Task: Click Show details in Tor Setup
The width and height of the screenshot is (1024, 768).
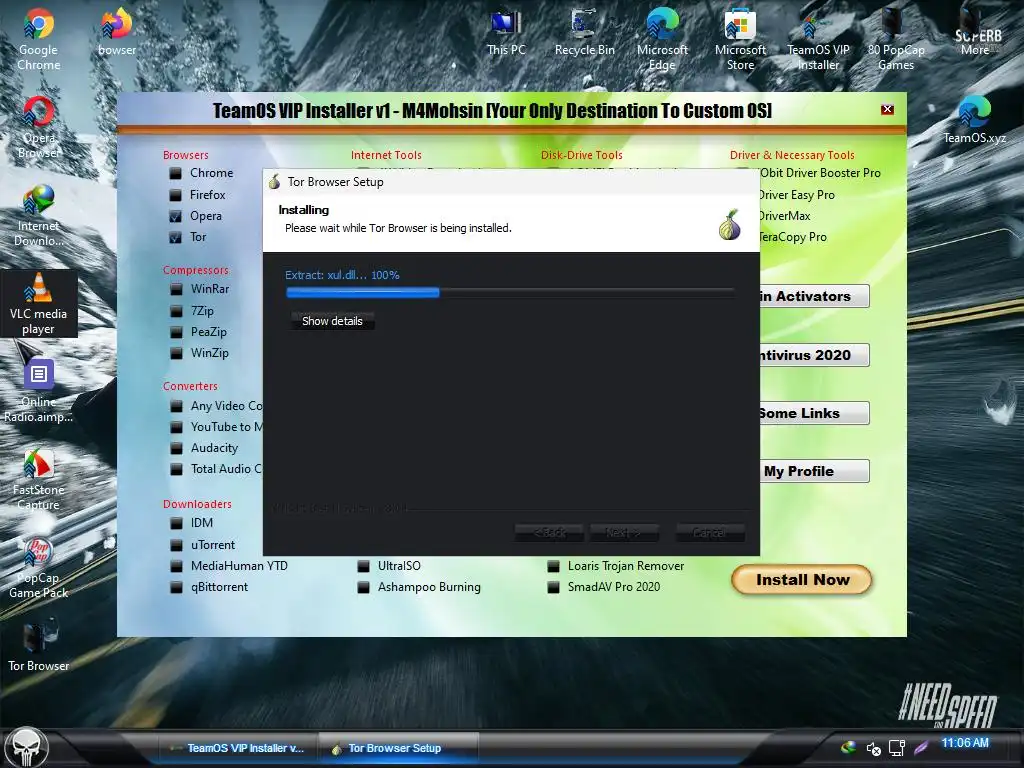Action: point(332,321)
